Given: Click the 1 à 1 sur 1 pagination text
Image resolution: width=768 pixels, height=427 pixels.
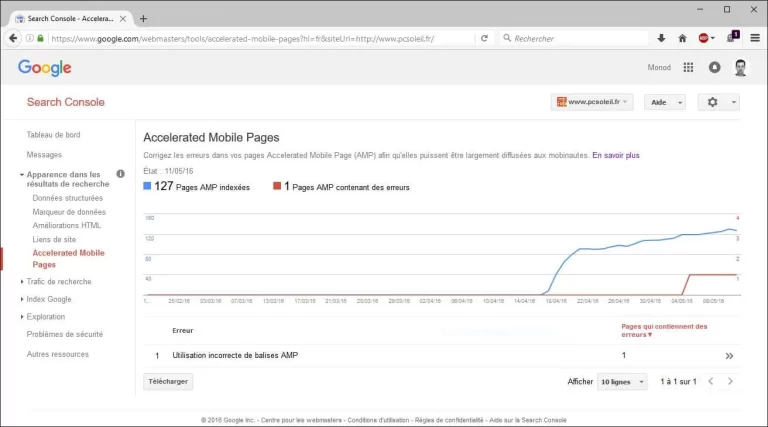Looking at the screenshot, I should [x=678, y=381].
